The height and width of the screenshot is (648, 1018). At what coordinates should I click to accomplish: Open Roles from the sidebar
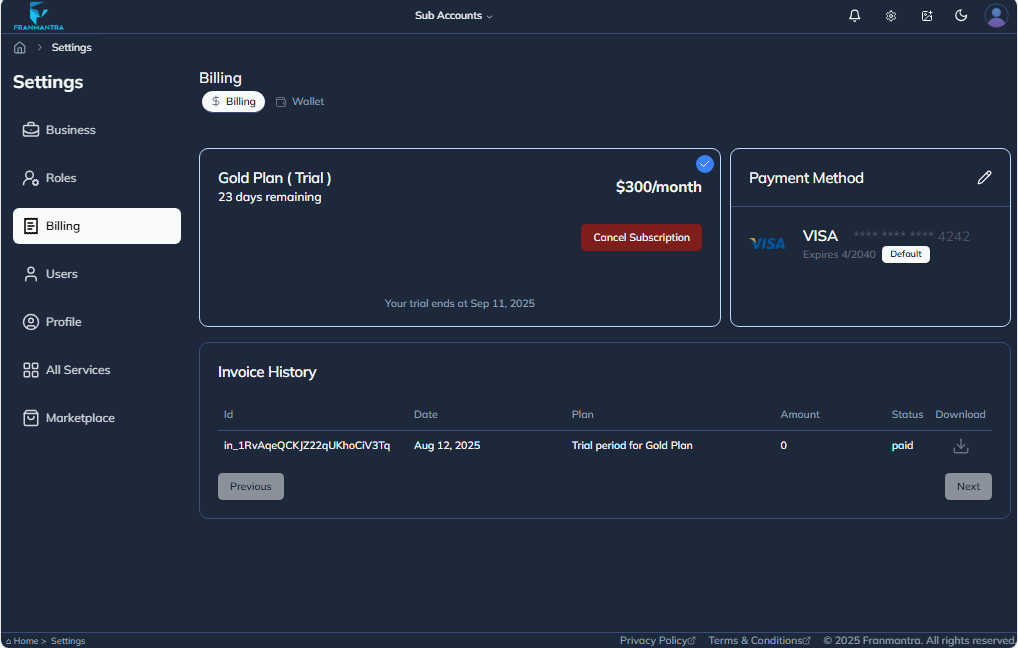click(60, 177)
